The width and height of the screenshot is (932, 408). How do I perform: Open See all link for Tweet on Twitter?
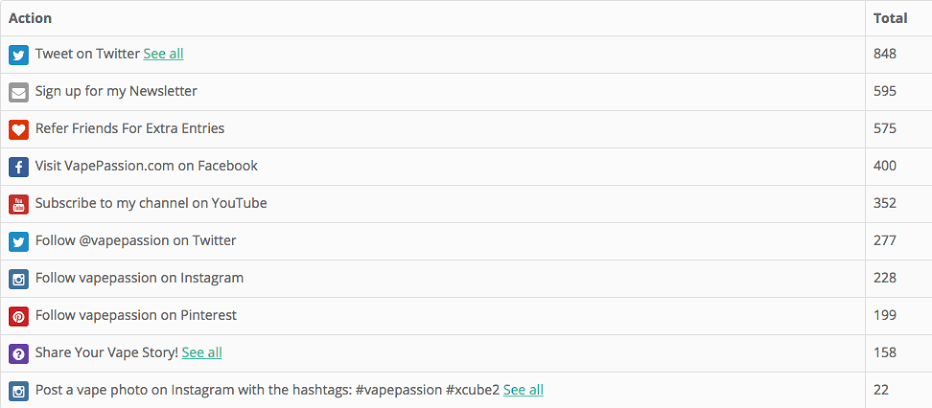(163, 54)
